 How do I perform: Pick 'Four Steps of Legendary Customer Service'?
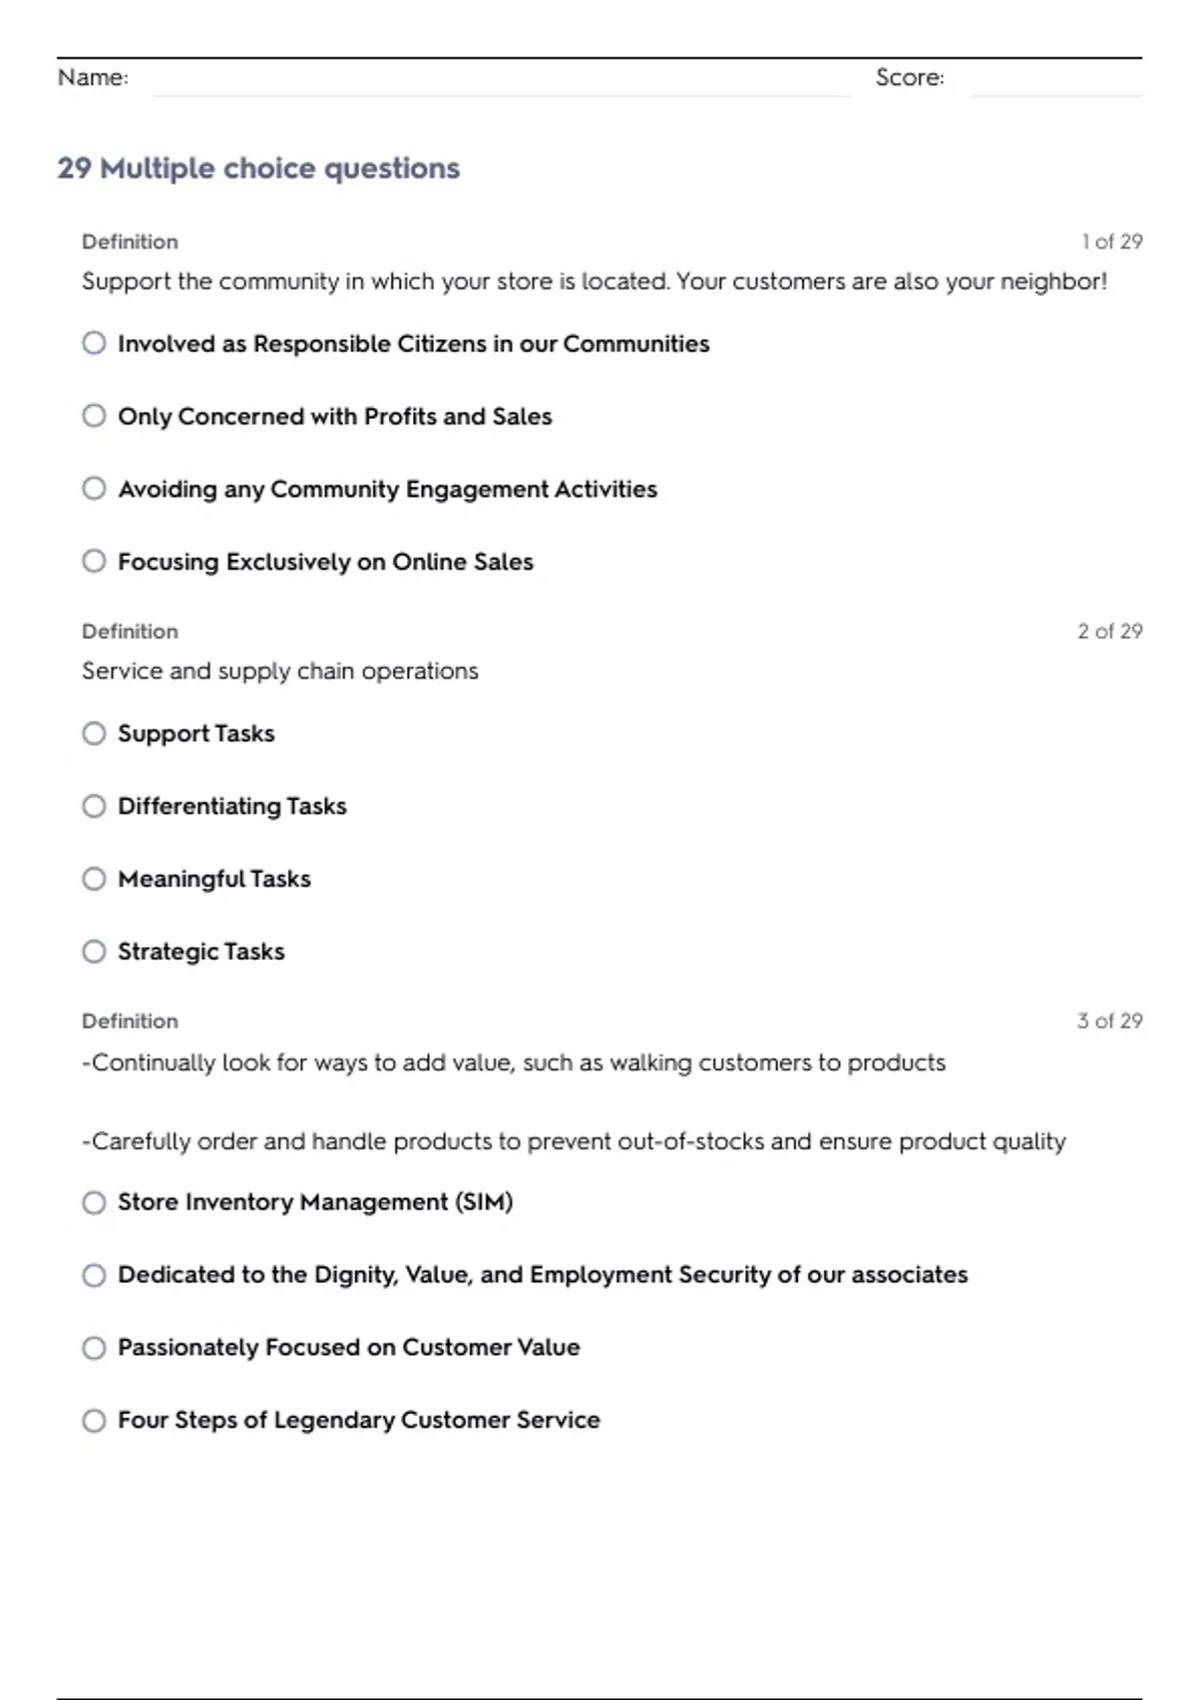(94, 1420)
